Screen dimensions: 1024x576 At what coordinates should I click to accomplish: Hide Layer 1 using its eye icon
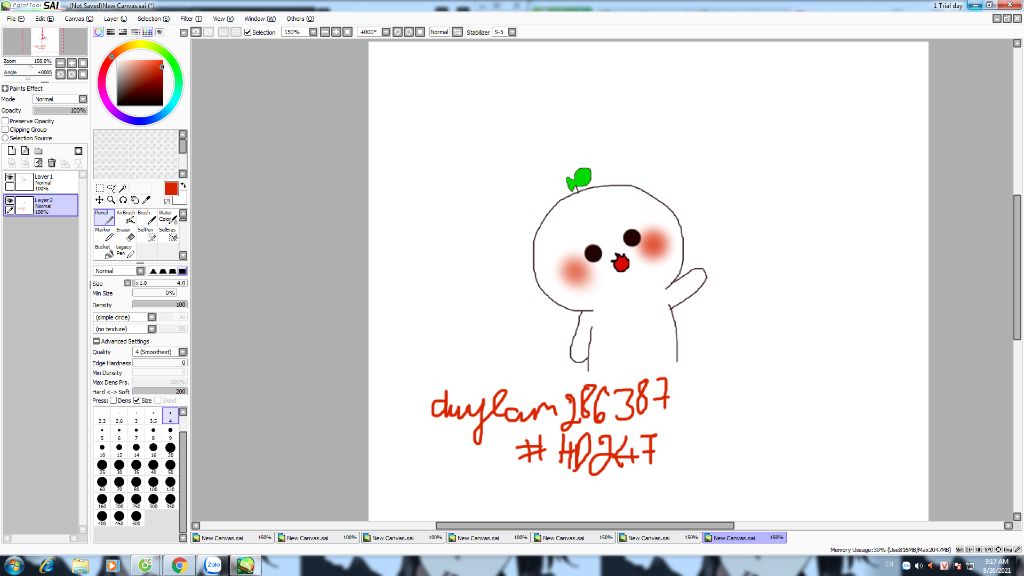(10, 176)
